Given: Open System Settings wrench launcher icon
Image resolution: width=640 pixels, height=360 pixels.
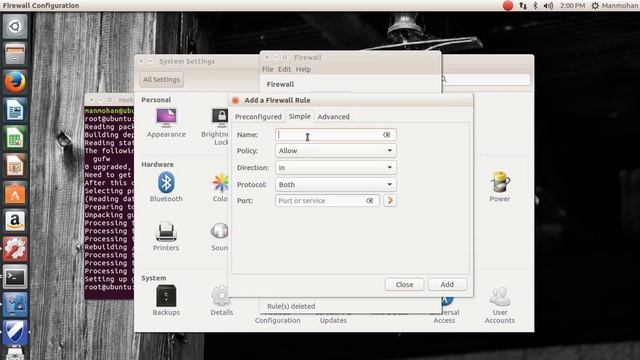Looking at the screenshot, I should [x=15, y=249].
